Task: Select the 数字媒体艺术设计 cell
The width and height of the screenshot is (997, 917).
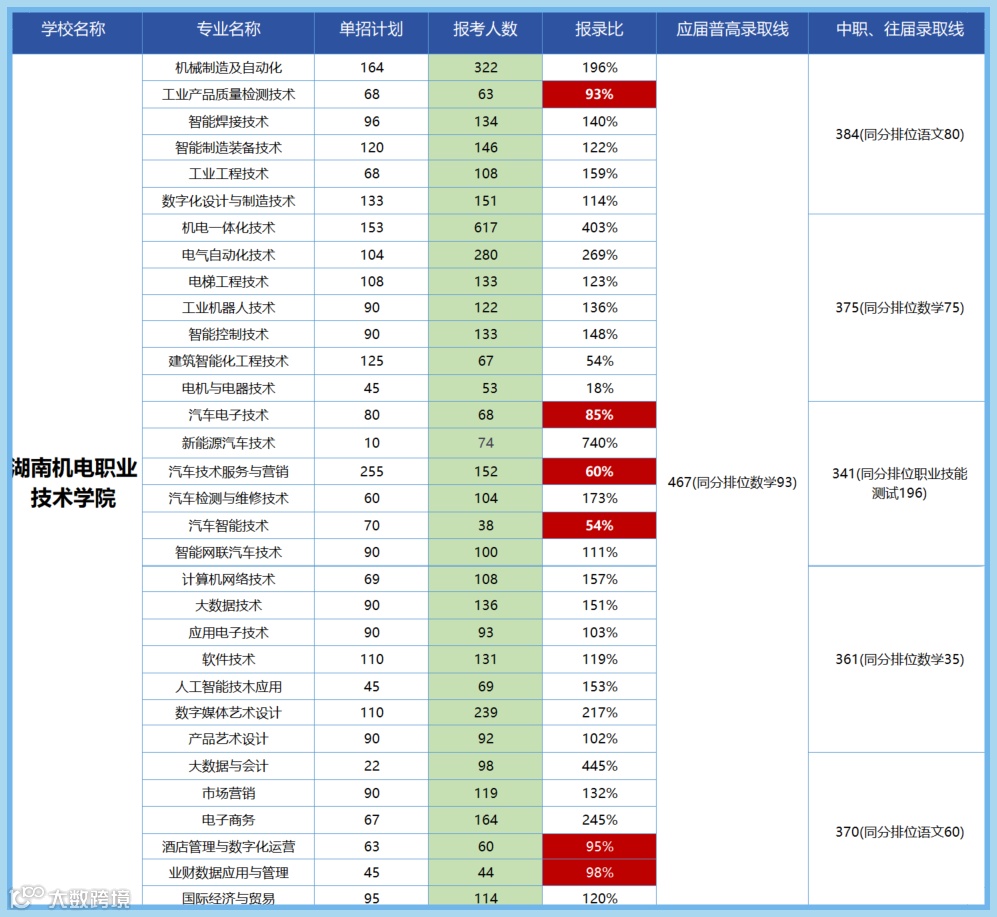Action: (228, 713)
